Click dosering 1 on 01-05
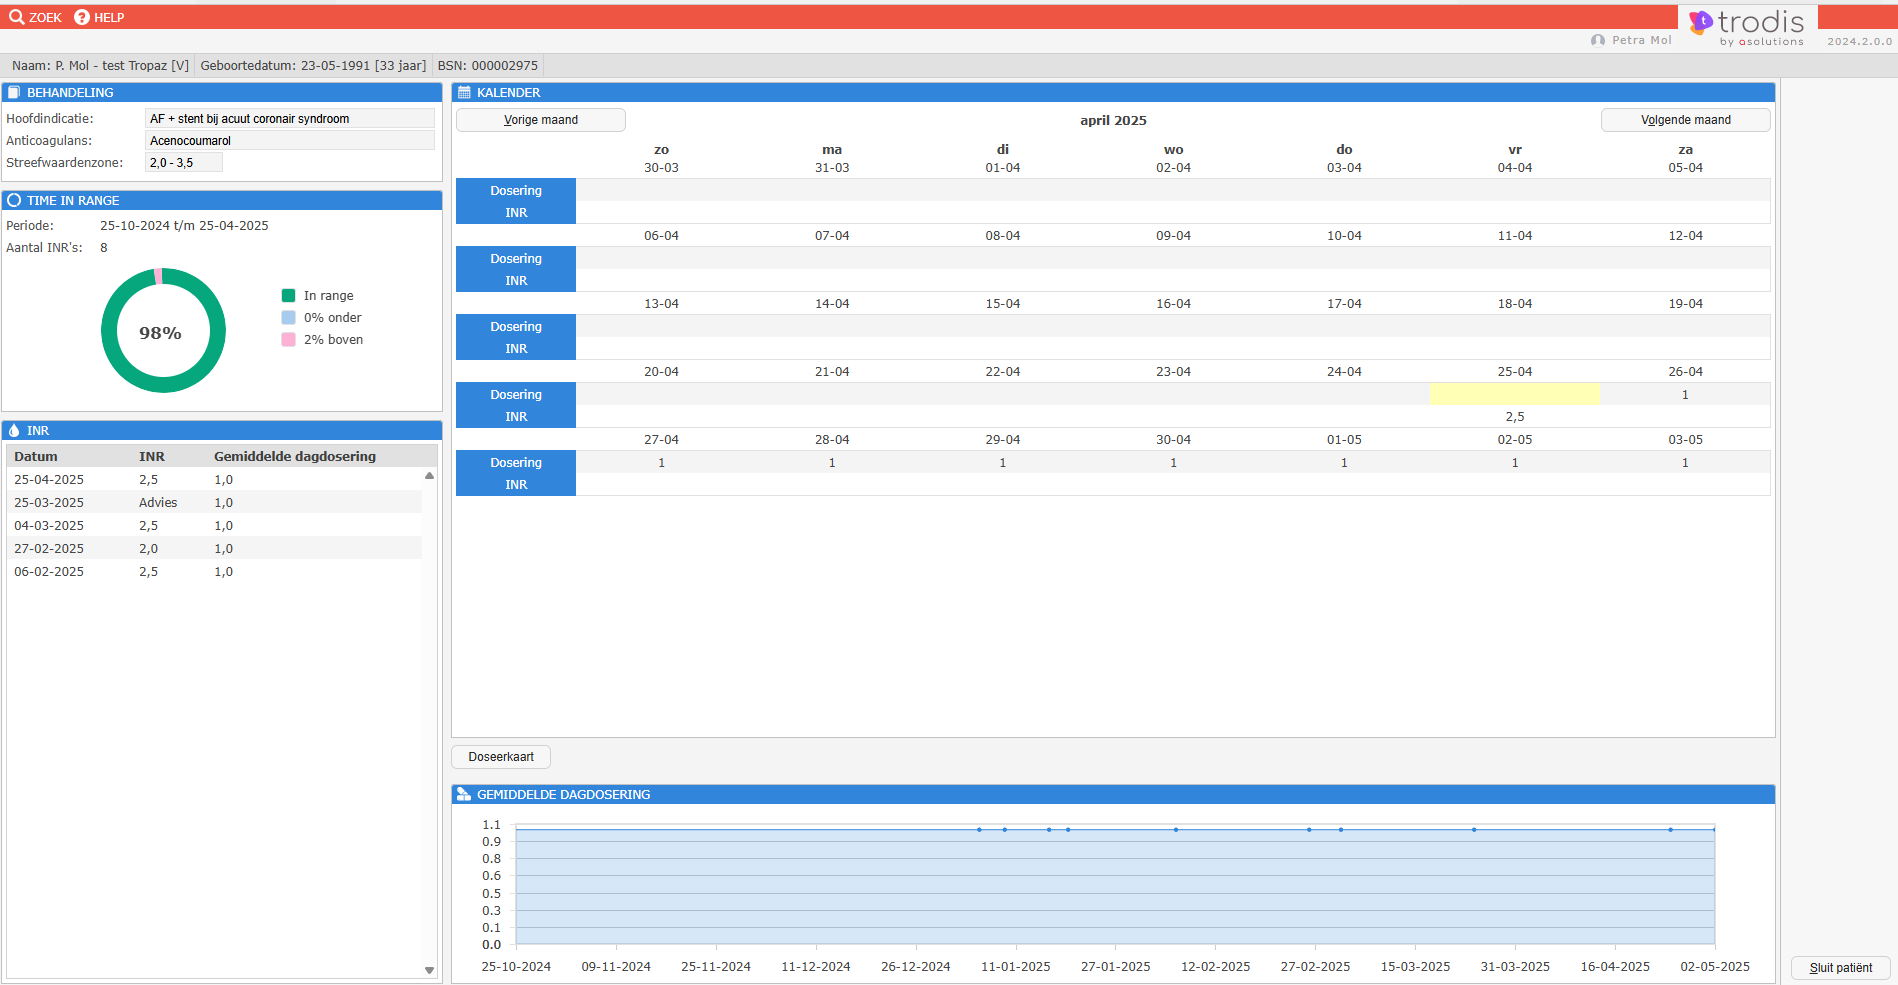 (x=1344, y=462)
